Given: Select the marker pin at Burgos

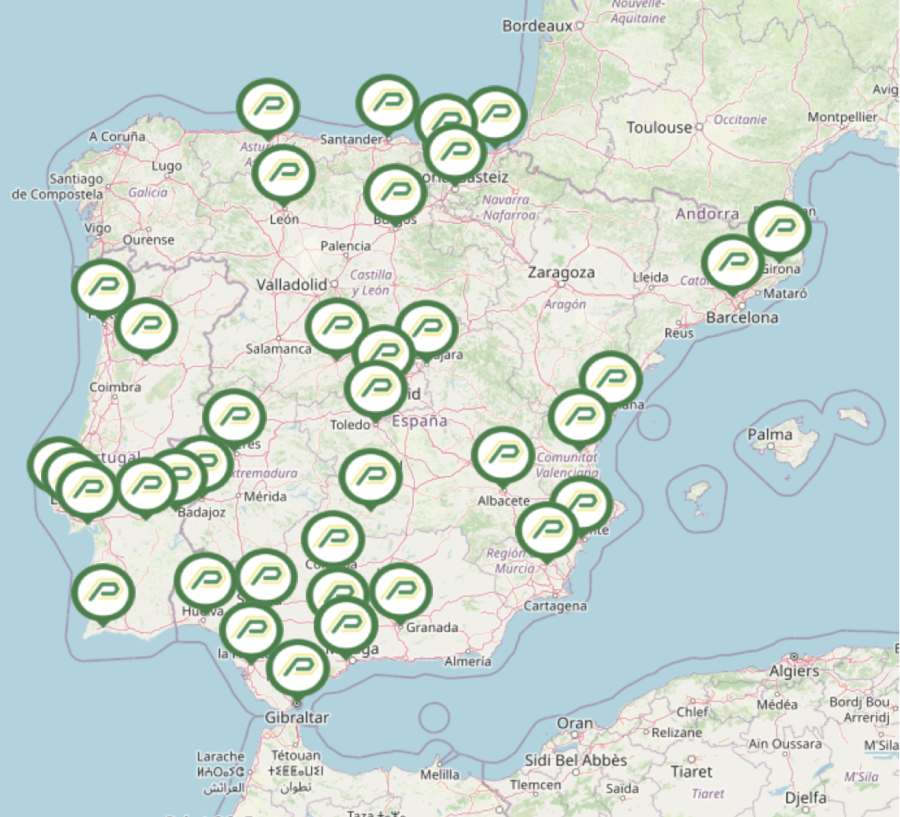Looking at the screenshot, I should (395, 191).
